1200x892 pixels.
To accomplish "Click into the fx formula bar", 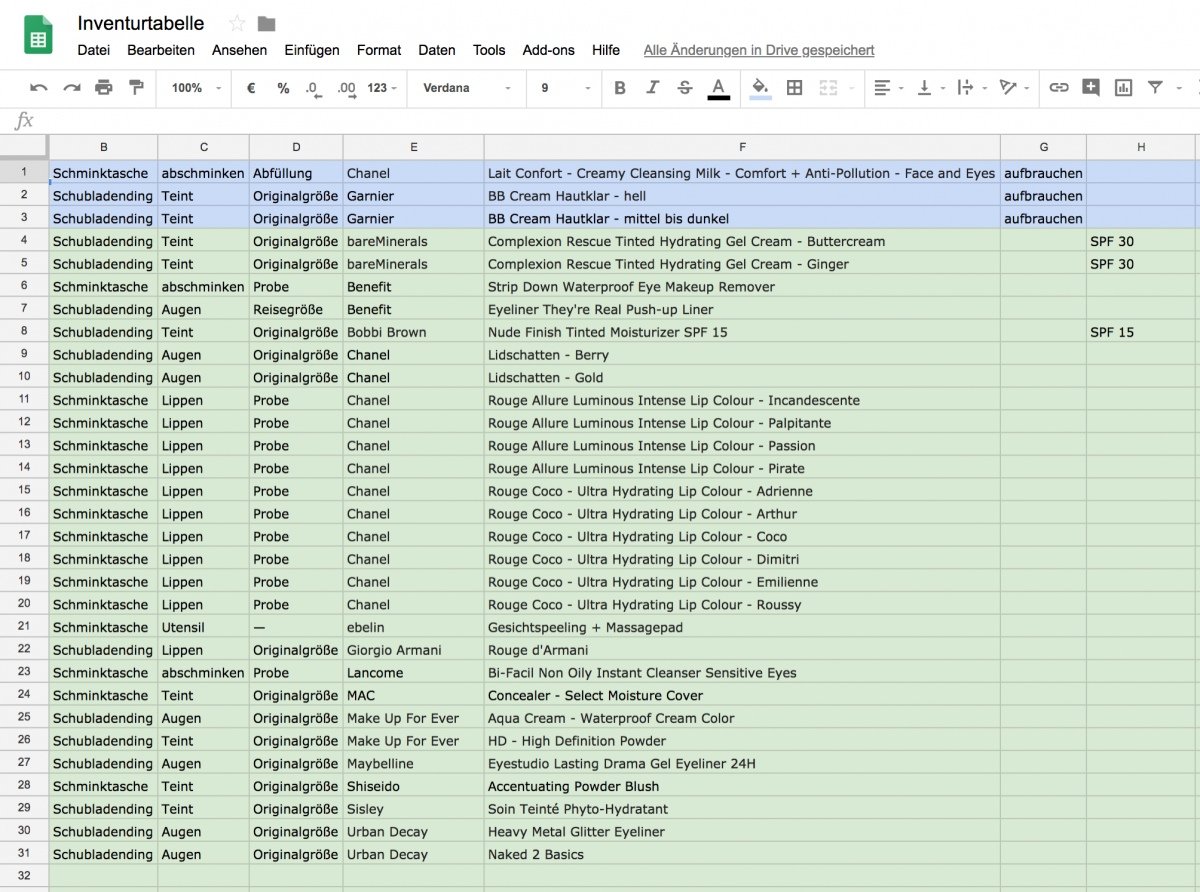I will [620, 121].
